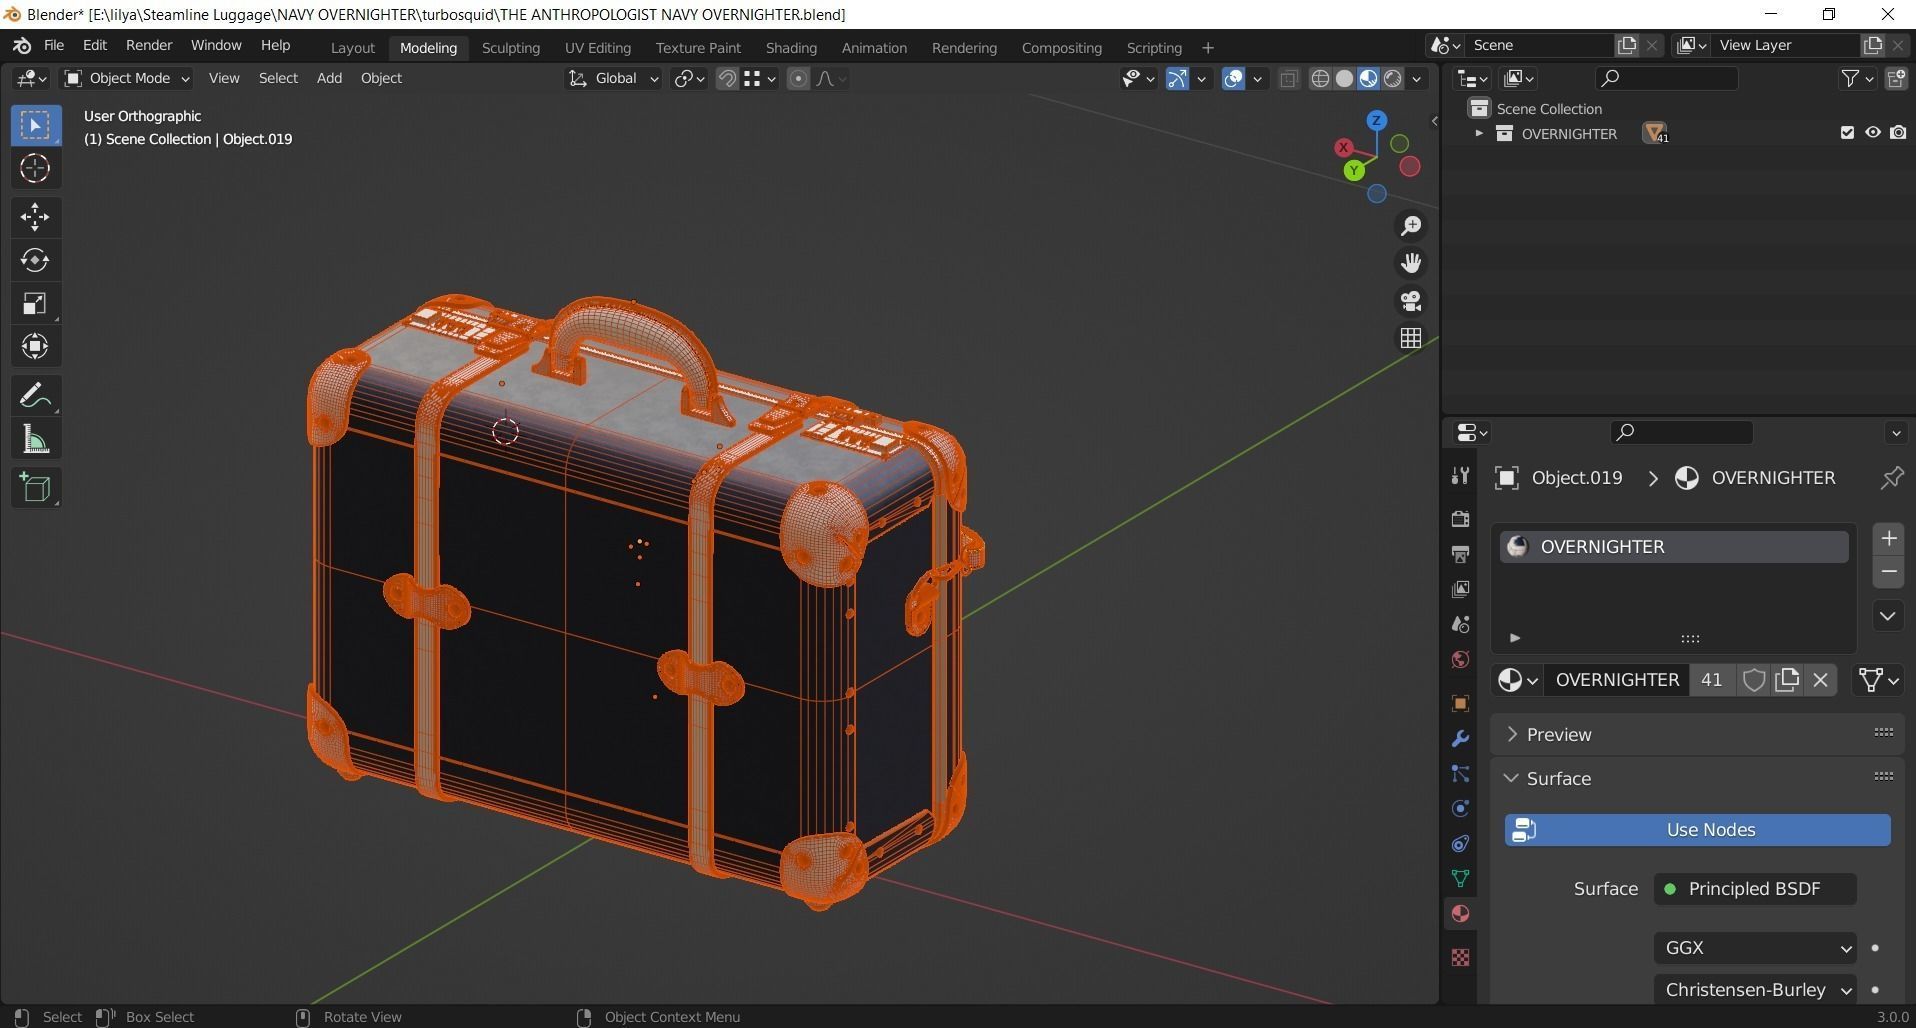Disable OVERNIGHTER collection in renders
Image resolution: width=1916 pixels, height=1028 pixels.
point(1898,133)
